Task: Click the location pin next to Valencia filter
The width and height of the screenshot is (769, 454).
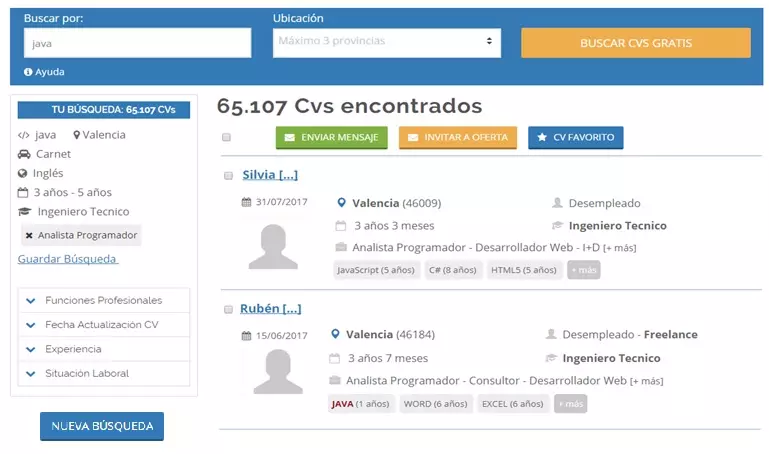Action: (x=77, y=135)
